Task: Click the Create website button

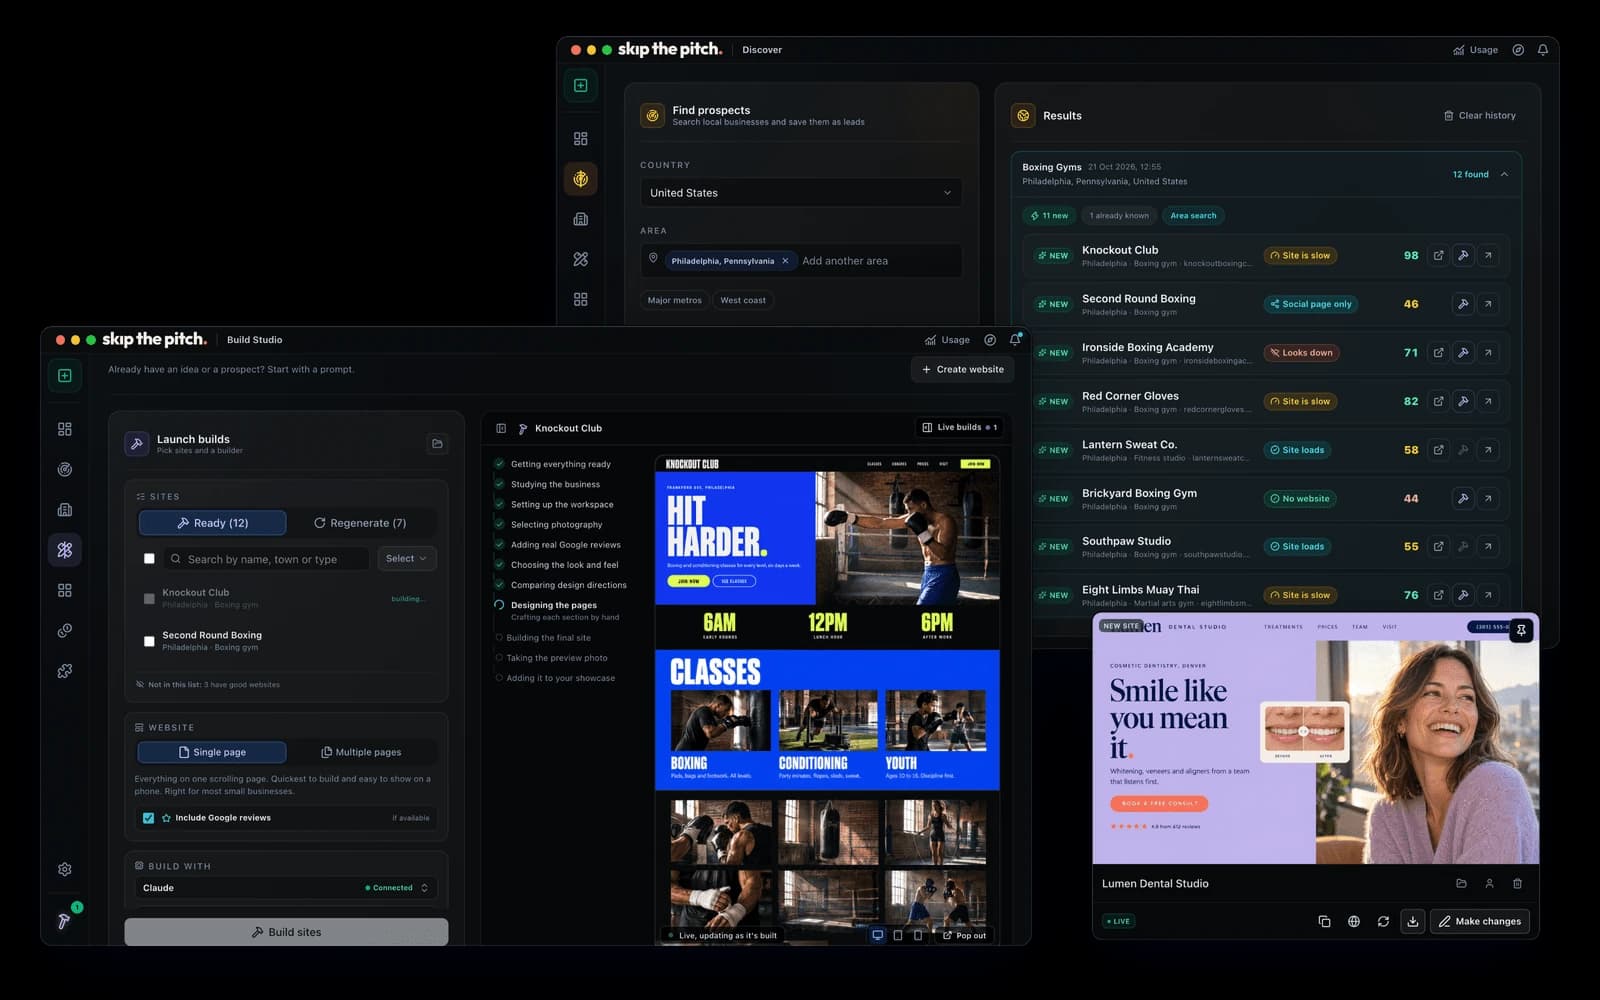Action: pos(963,369)
